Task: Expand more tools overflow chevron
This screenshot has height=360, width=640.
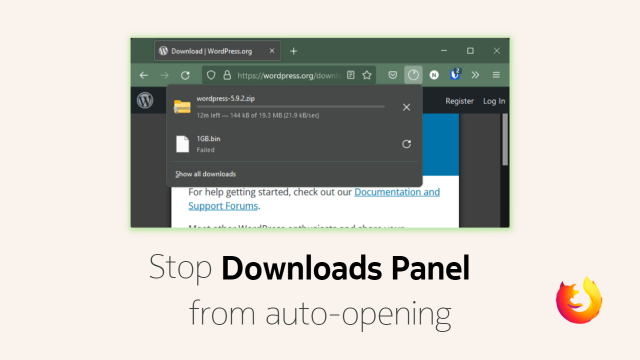Action: point(476,75)
